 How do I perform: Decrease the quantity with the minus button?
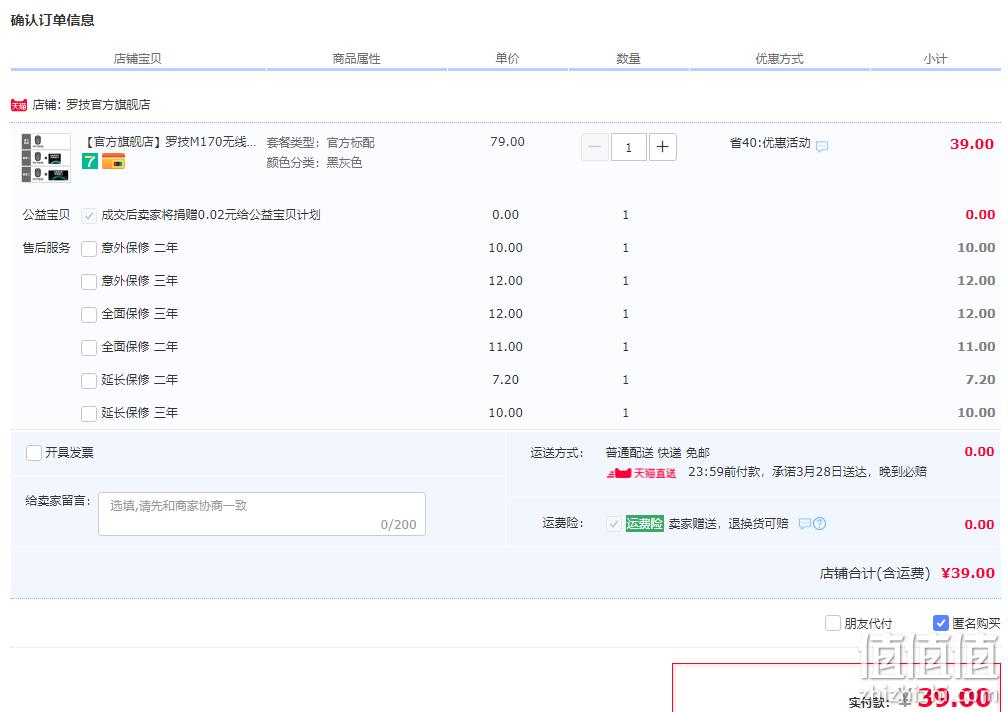595,147
